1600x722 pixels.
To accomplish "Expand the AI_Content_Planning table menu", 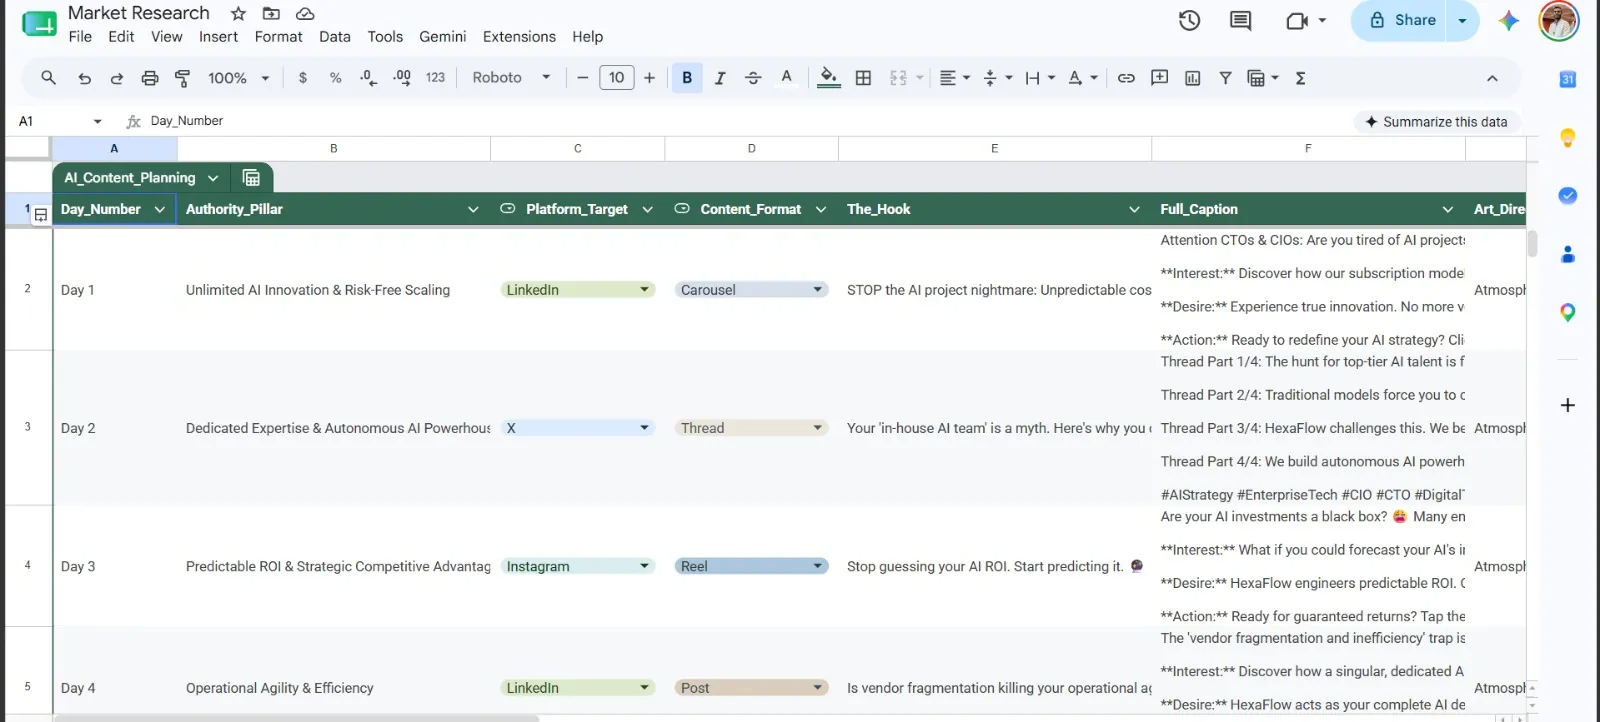I will tap(213, 178).
